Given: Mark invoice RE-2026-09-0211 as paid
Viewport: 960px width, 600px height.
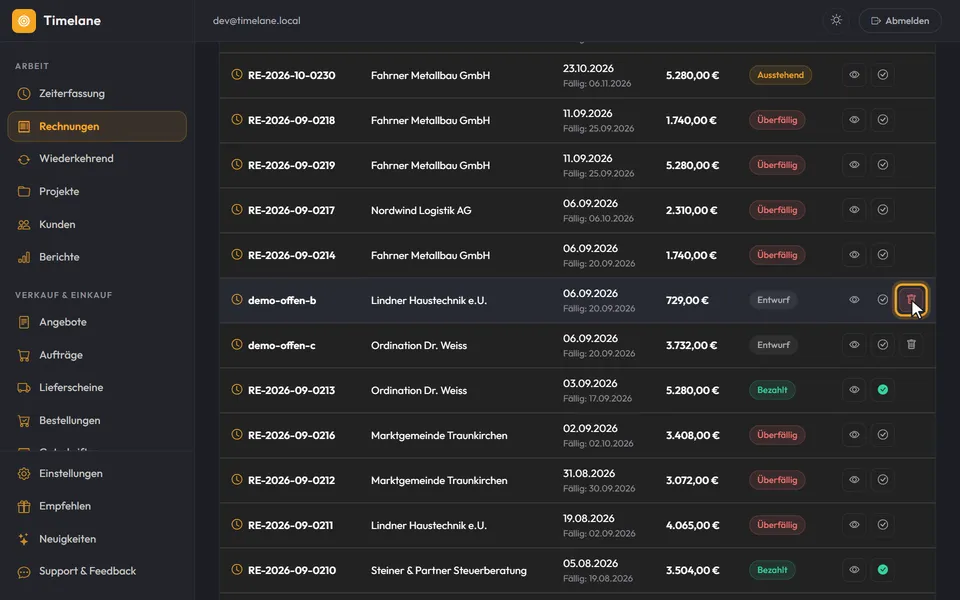Looking at the screenshot, I should 883,525.
